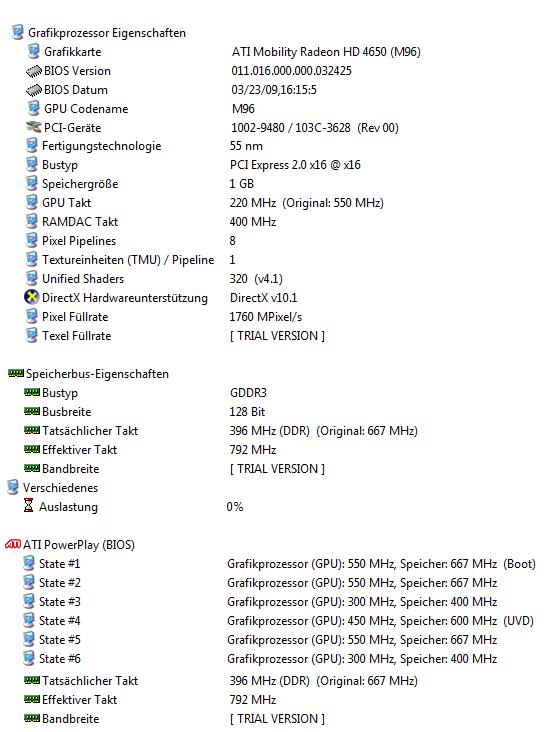Select the Bustyp row under Grafikprozessor Eigenschaften
The image size is (544, 732).
[x=193, y=165]
